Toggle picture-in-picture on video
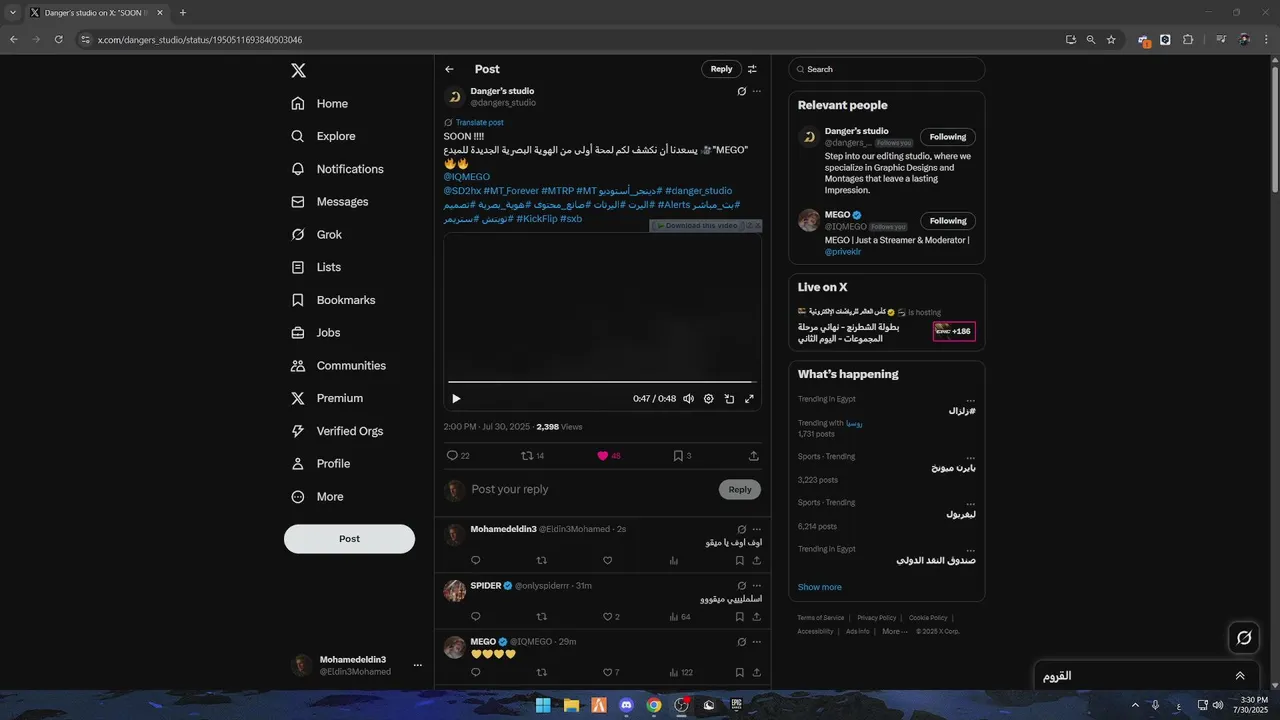1280x720 pixels. click(729, 399)
